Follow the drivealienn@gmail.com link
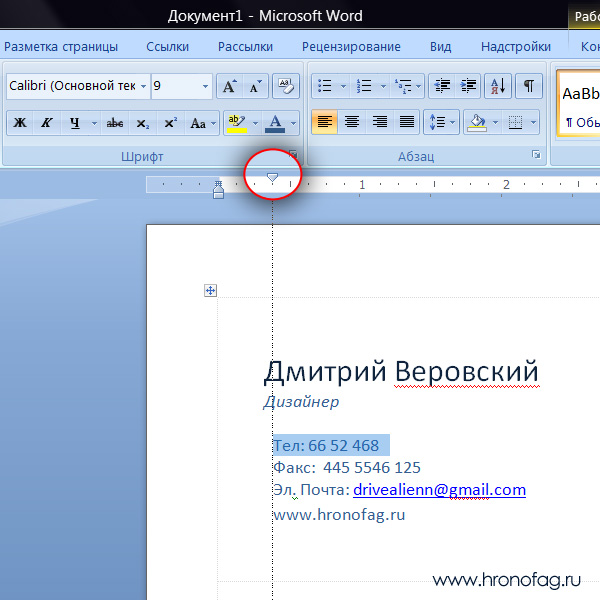This screenshot has width=600, height=600. [x=439, y=490]
